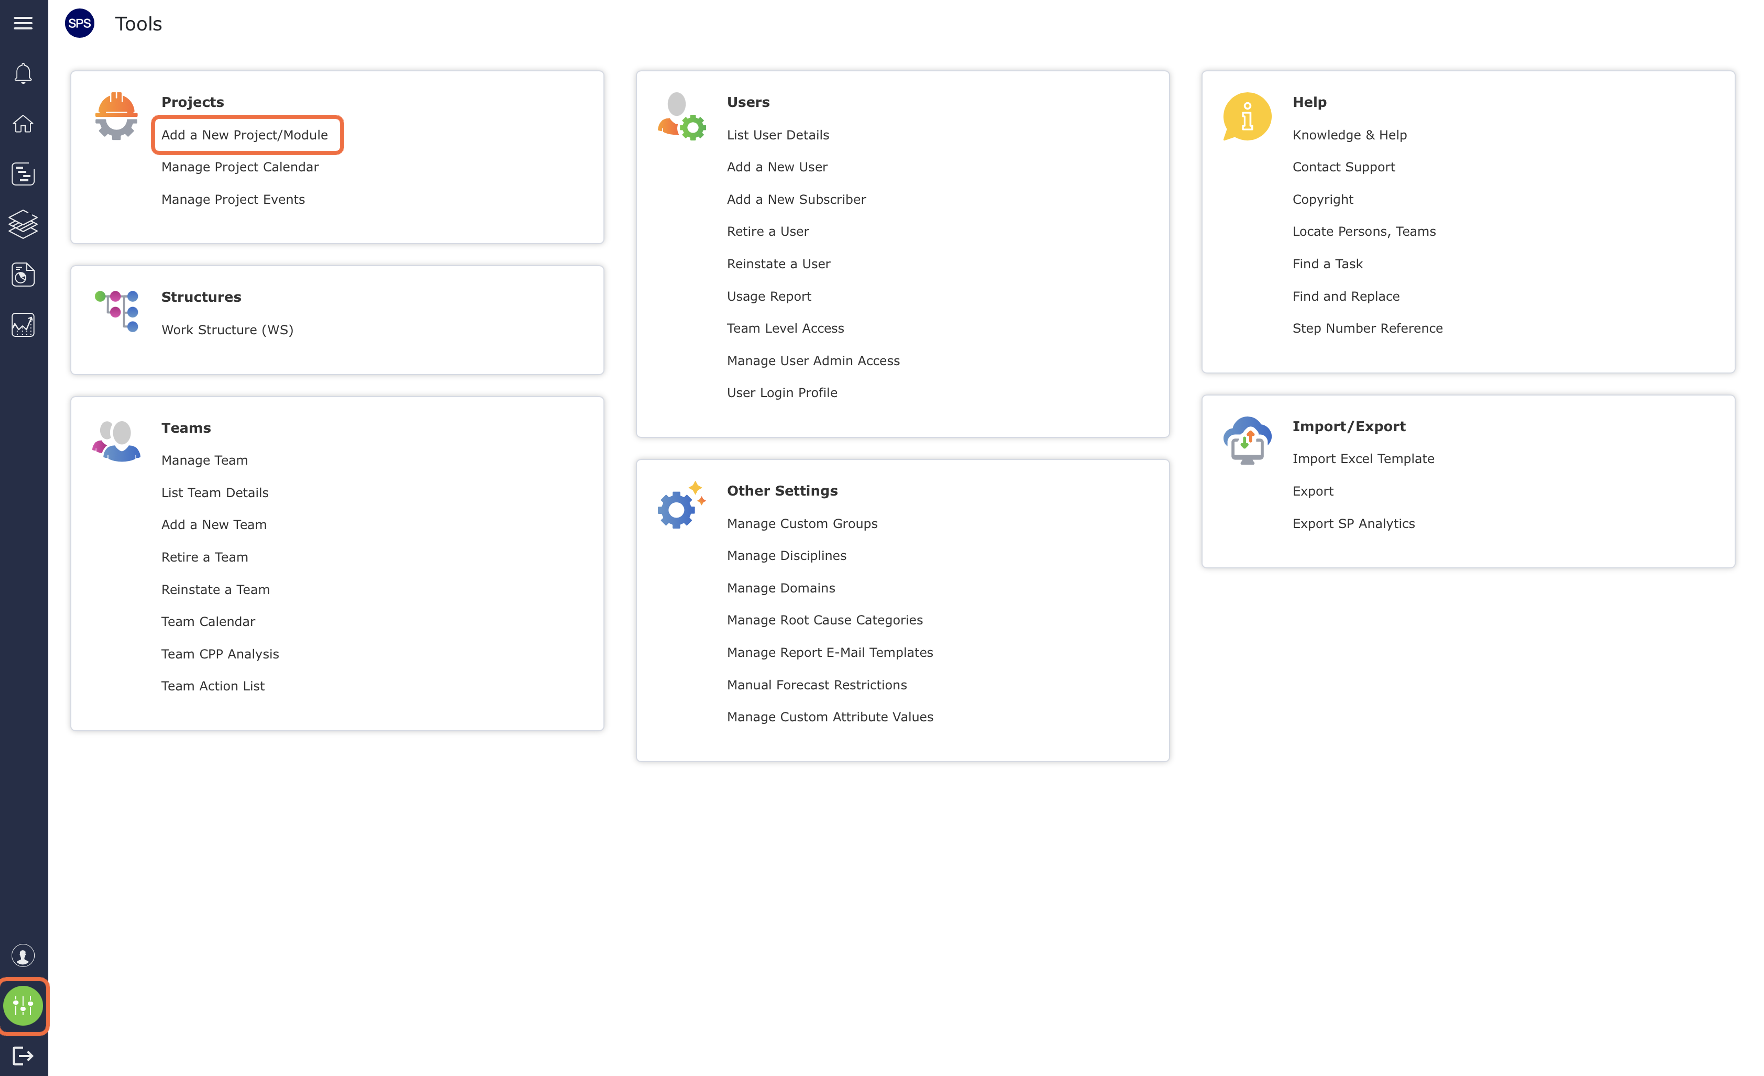The image size is (1764, 1076).
Task: Open Locate Persons, Teams
Action: tap(1364, 232)
